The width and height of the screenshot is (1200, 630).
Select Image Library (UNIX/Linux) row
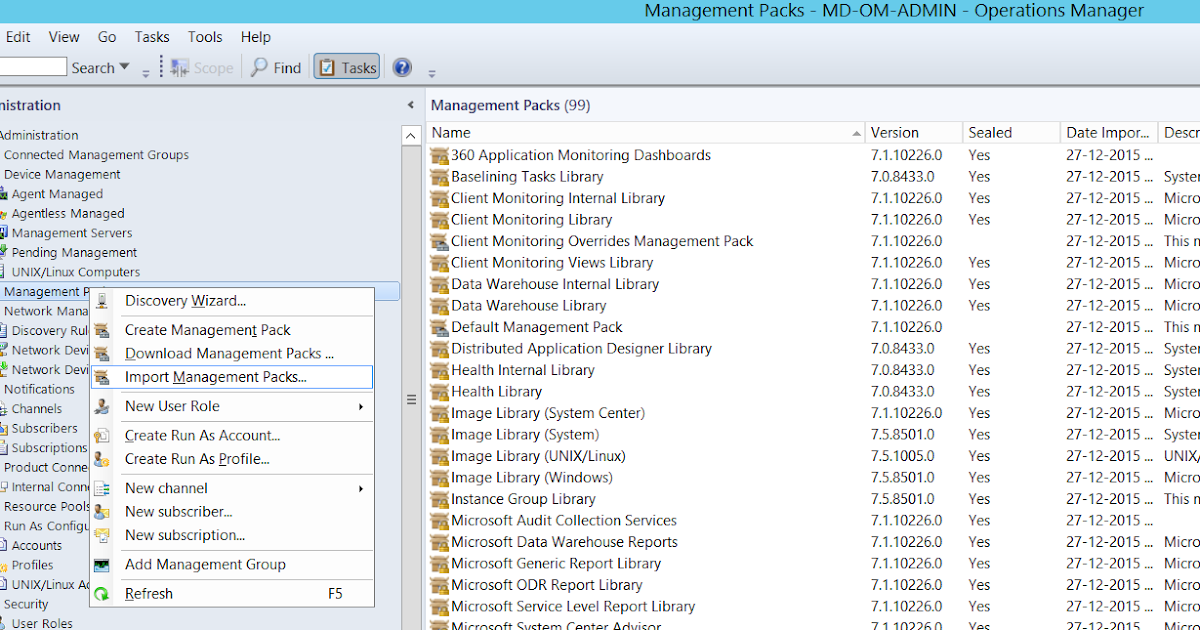(x=814, y=456)
